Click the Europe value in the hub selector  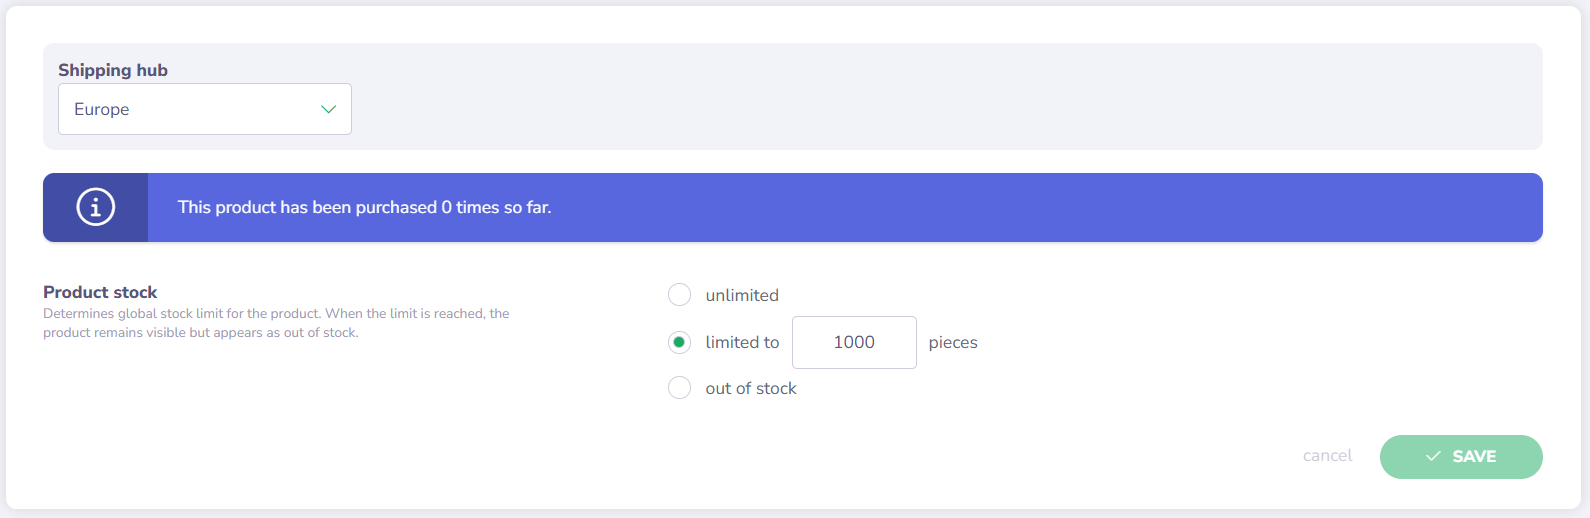[102, 109]
